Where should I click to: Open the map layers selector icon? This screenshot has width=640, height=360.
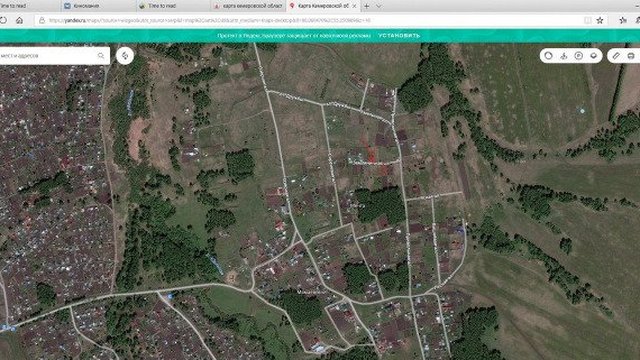click(593, 56)
